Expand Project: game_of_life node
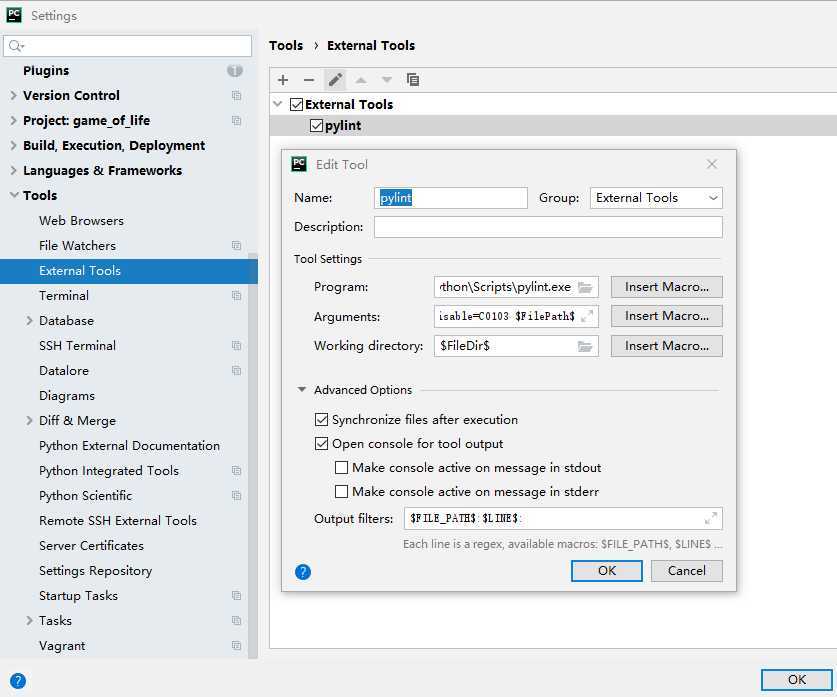Viewport: 837px width, 697px height. [x=13, y=121]
